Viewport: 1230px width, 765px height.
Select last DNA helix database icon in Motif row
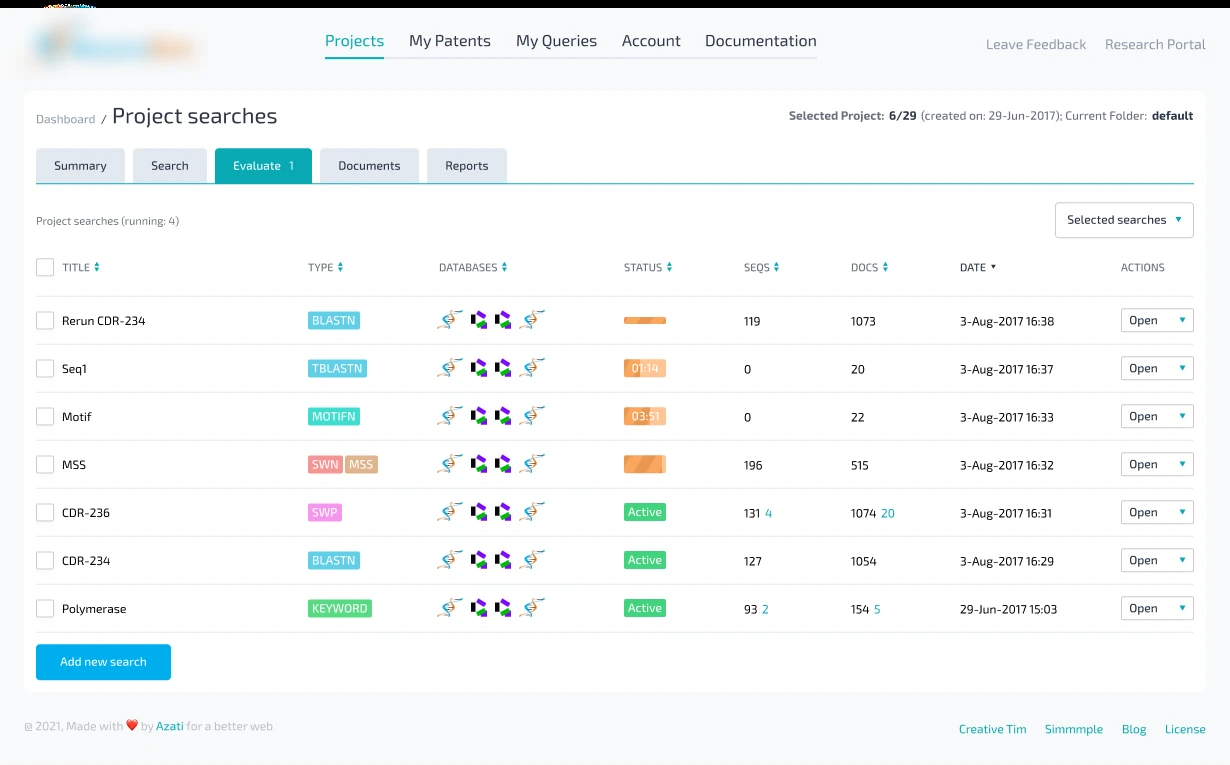pyautogui.click(x=532, y=416)
